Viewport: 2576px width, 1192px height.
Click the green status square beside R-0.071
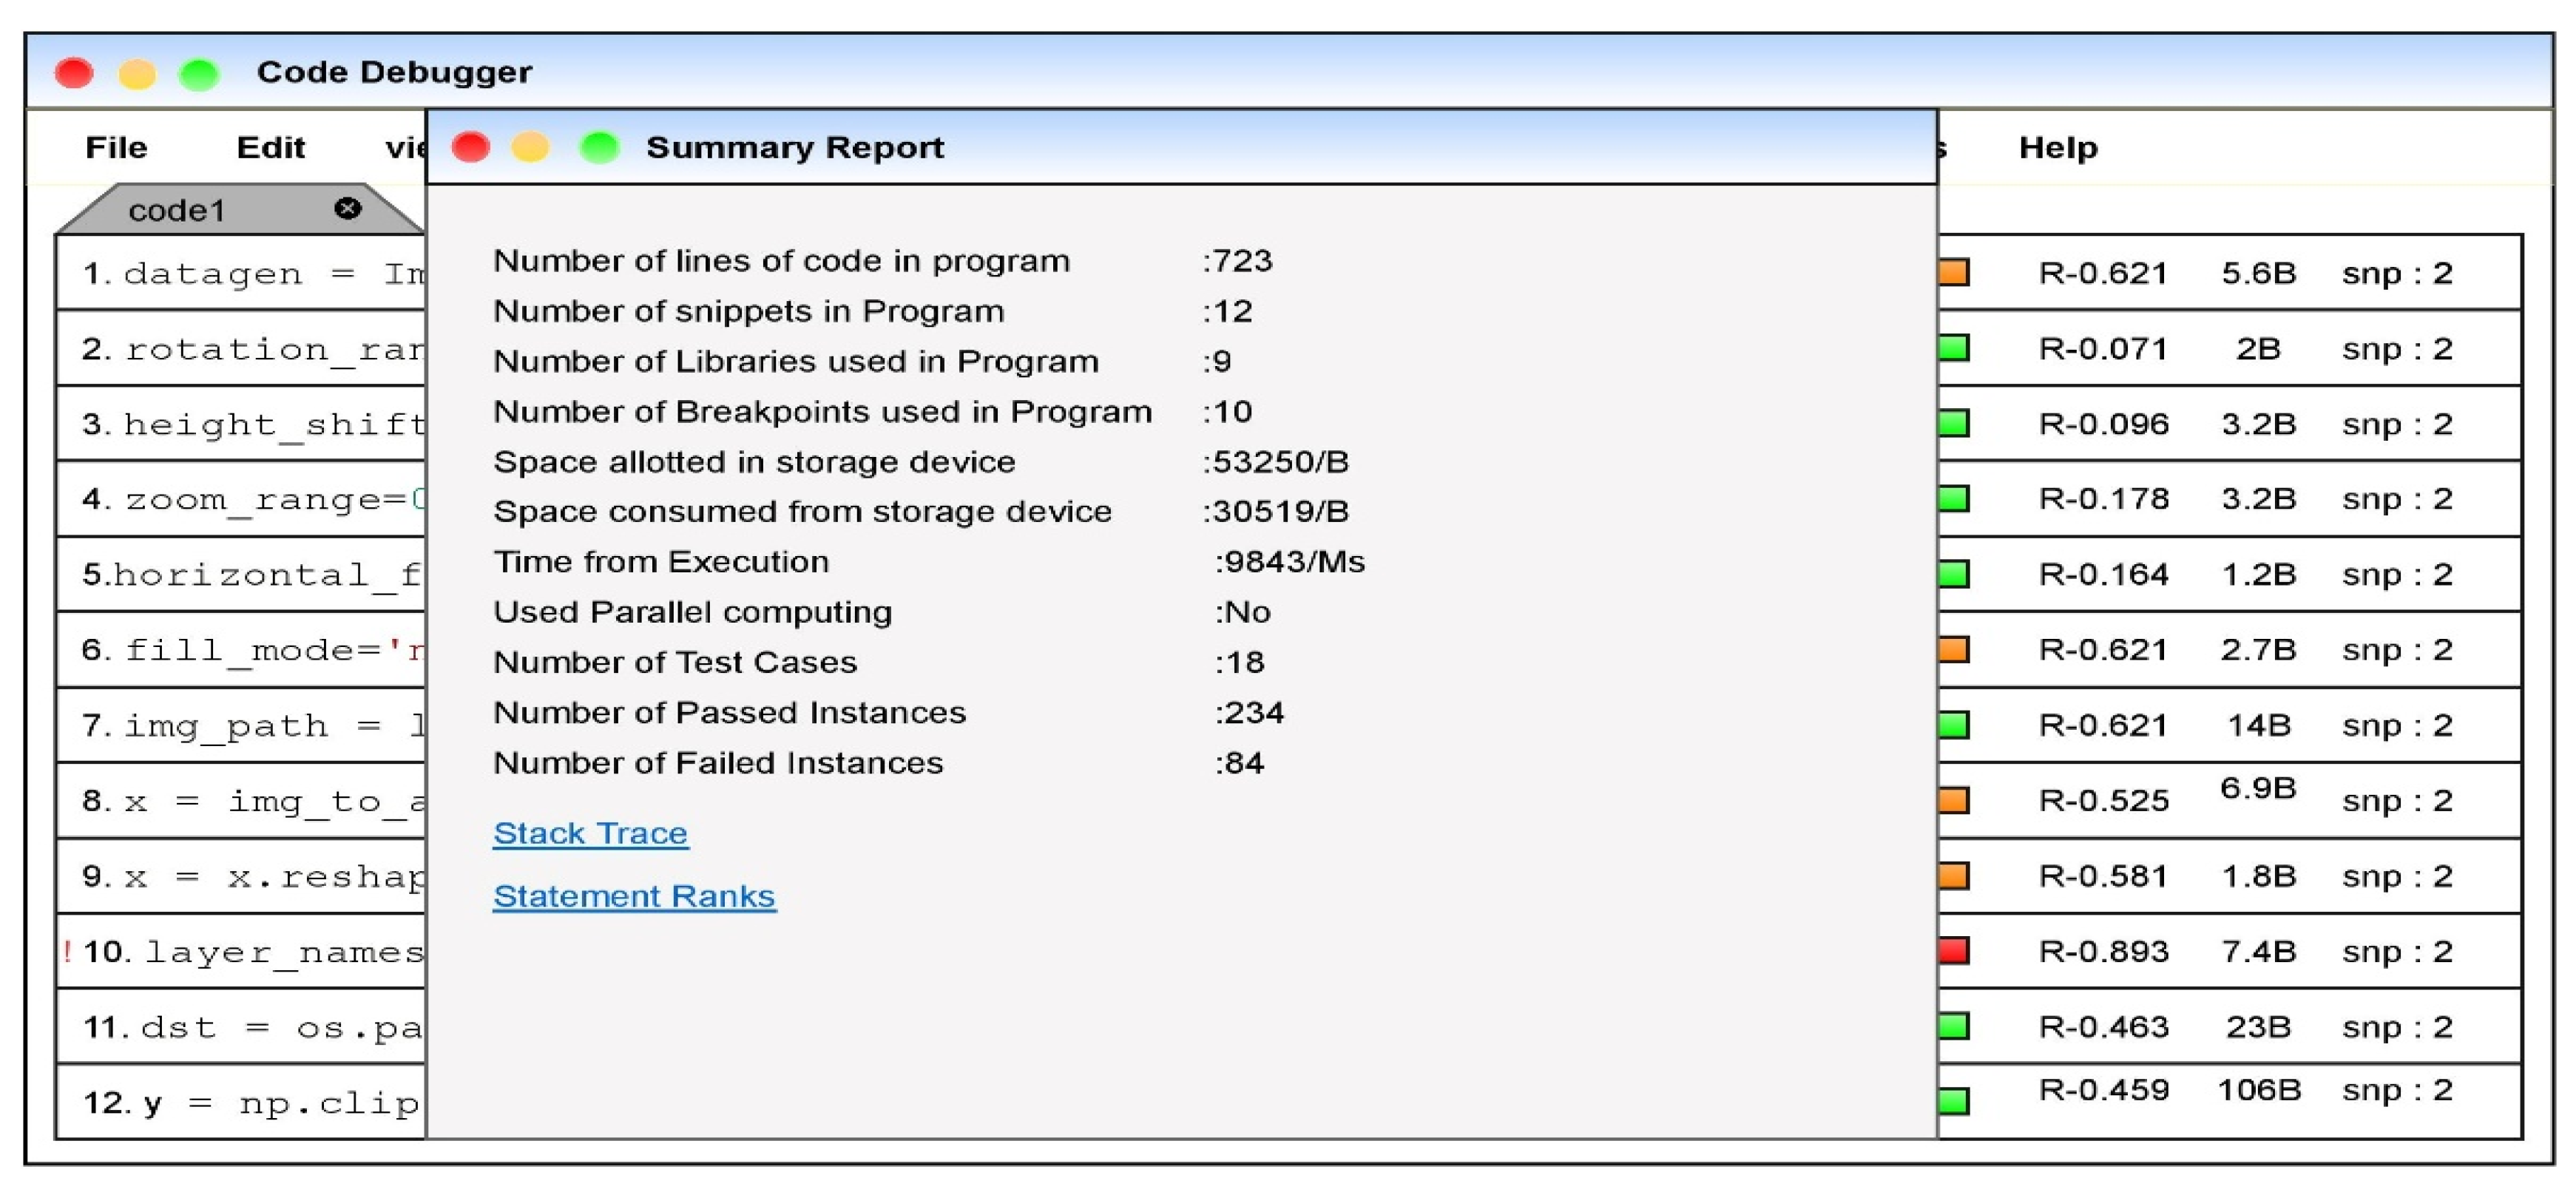click(x=1953, y=348)
